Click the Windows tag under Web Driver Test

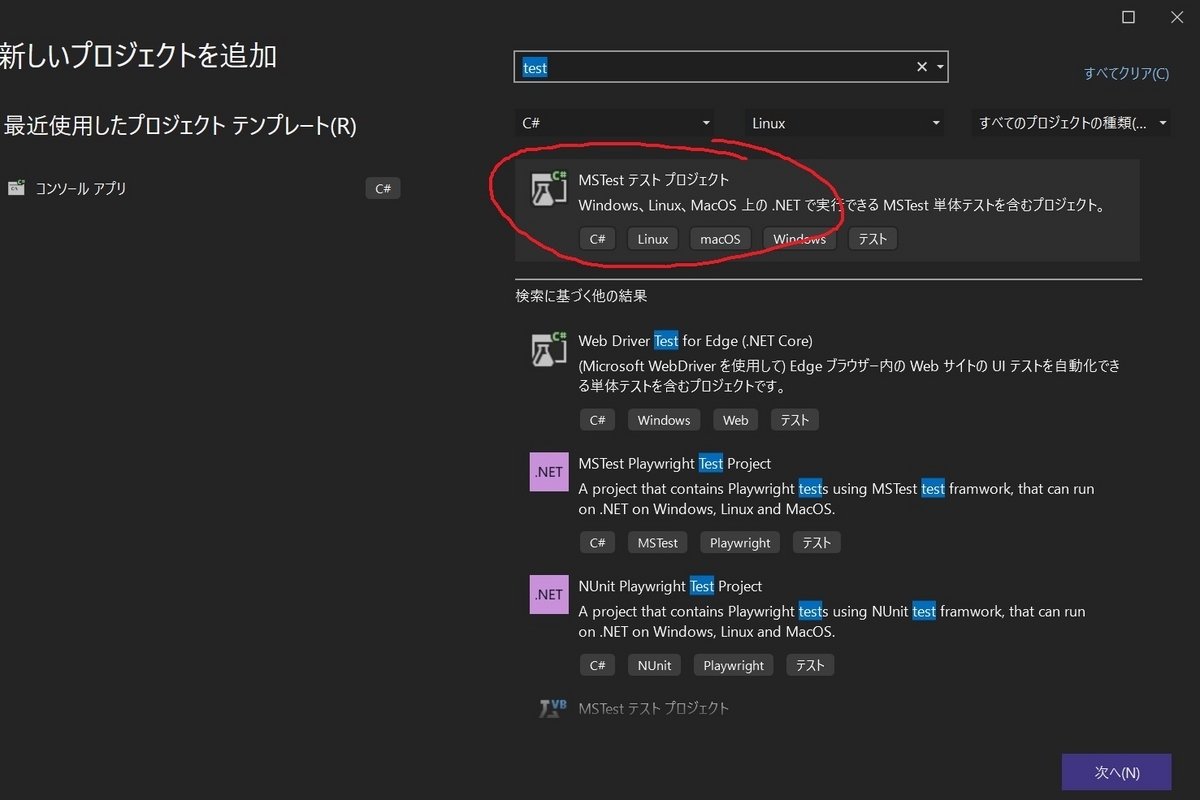tap(664, 420)
